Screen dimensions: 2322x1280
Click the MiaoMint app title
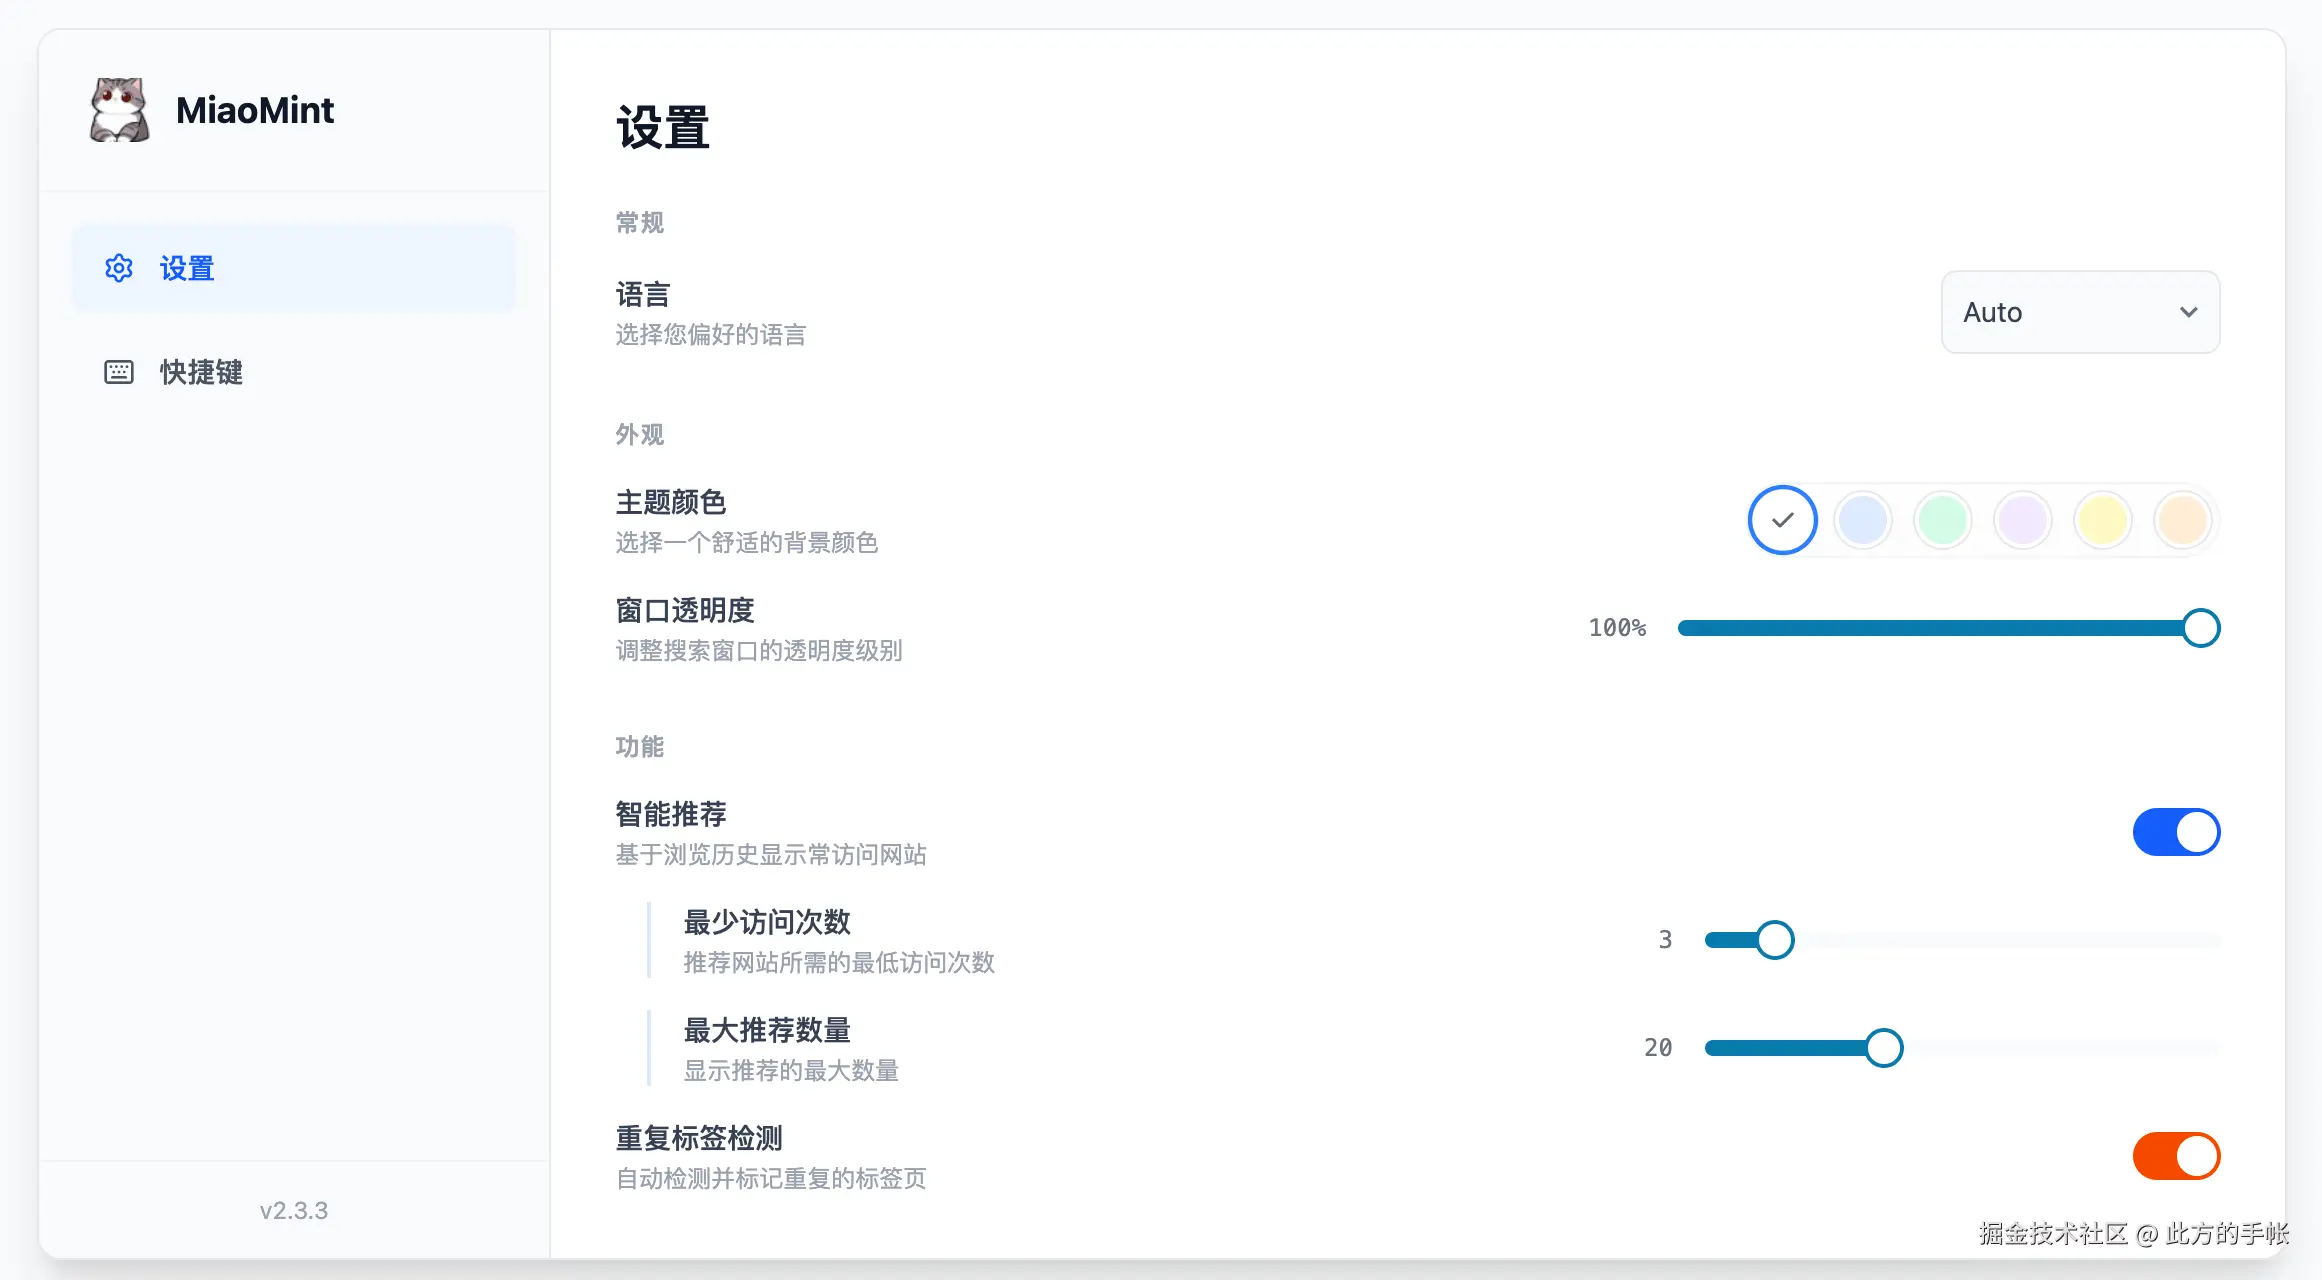coord(255,110)
